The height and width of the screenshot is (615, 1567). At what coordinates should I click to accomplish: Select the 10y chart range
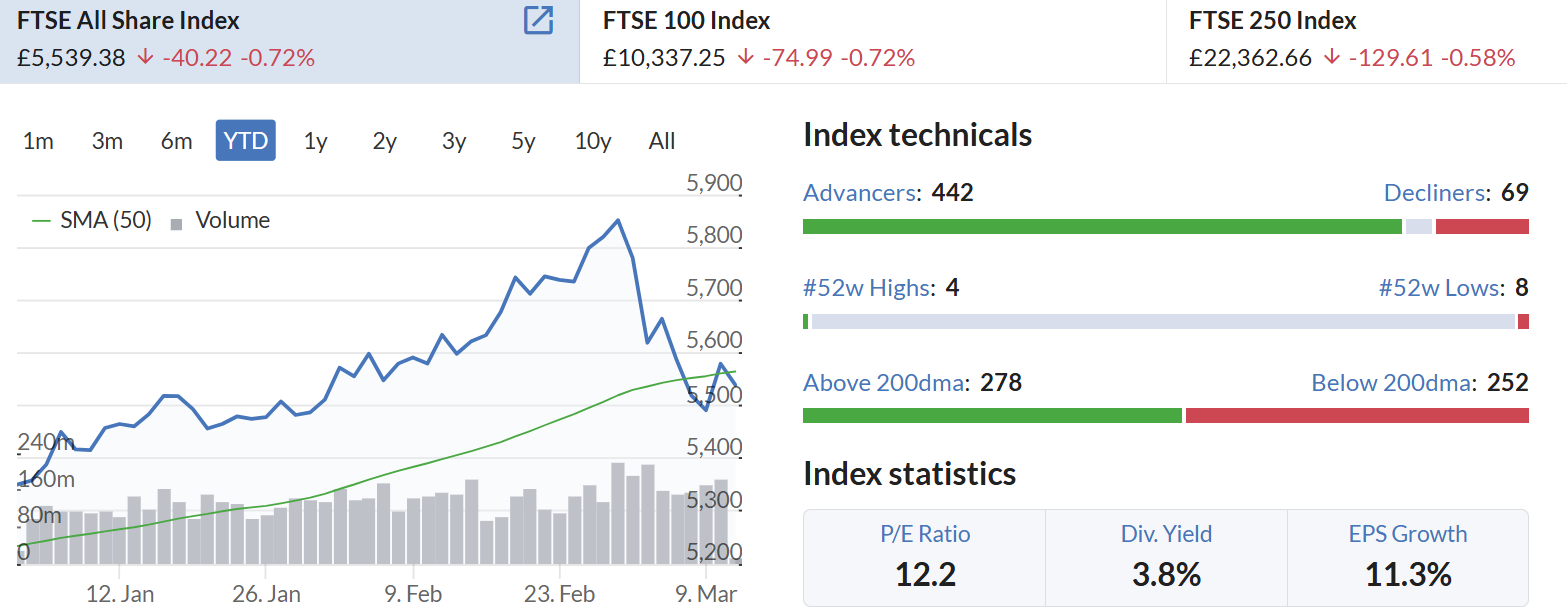[x=593, y=141]
